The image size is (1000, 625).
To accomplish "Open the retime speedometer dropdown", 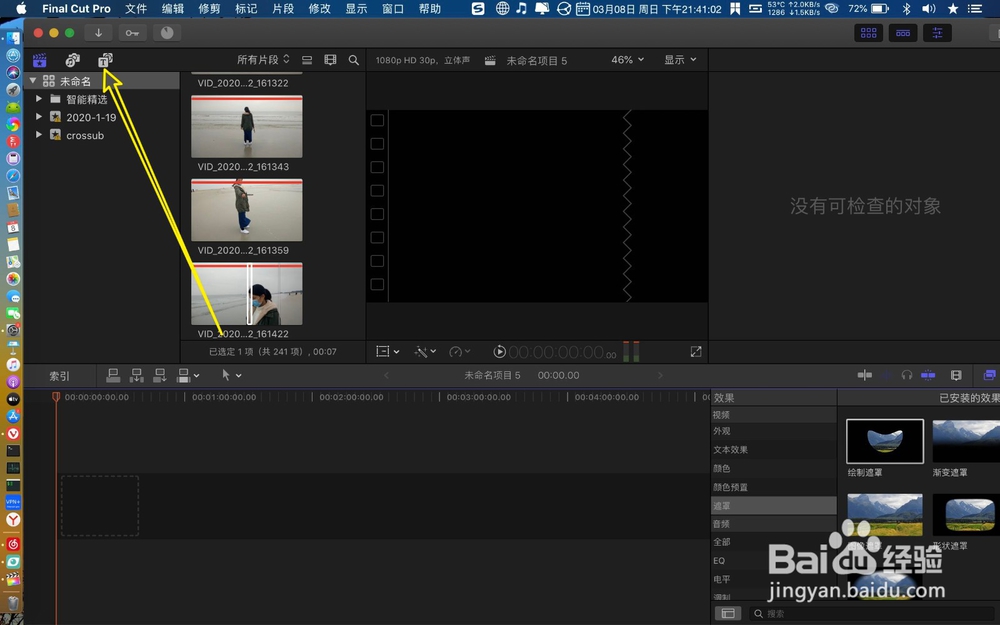I will (460, 351).
